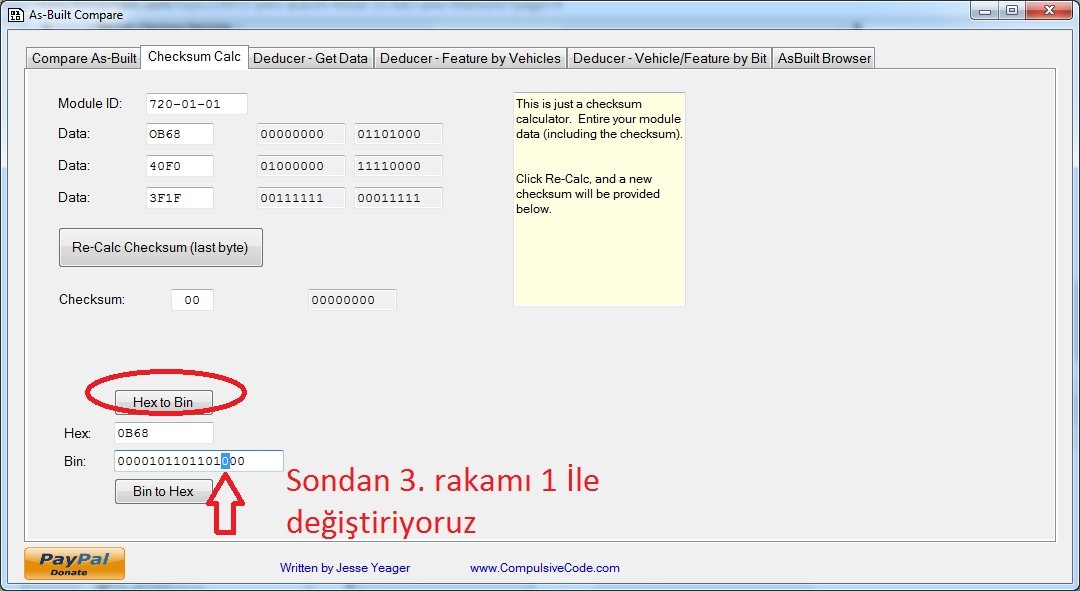
Task: Open Deducer - Feature by Vehicles tab
Action: [470, 58]
